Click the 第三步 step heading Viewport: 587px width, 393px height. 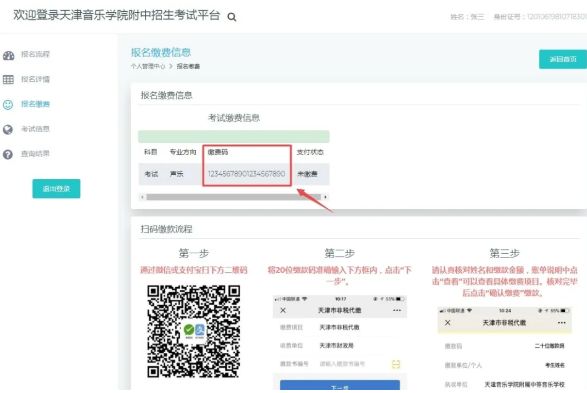505,253
